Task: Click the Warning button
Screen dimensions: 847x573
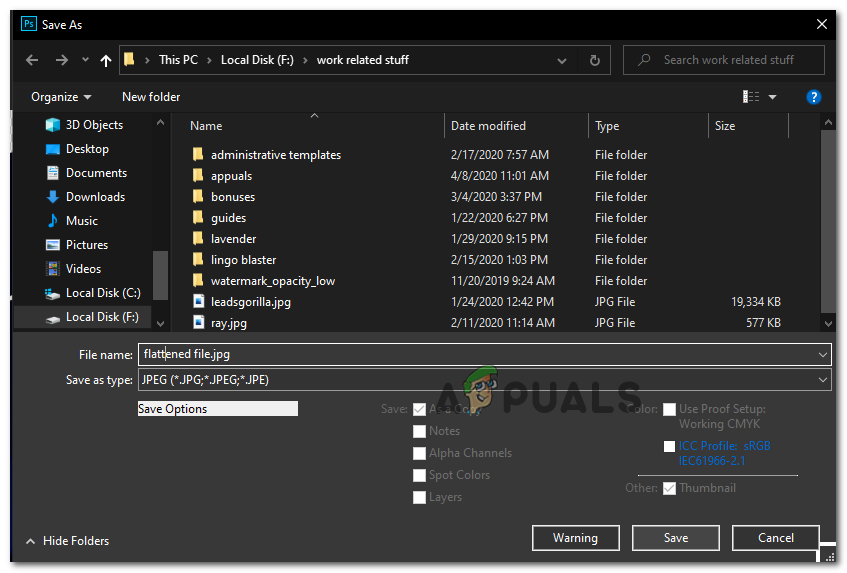Action: click(x=575, y=538)
